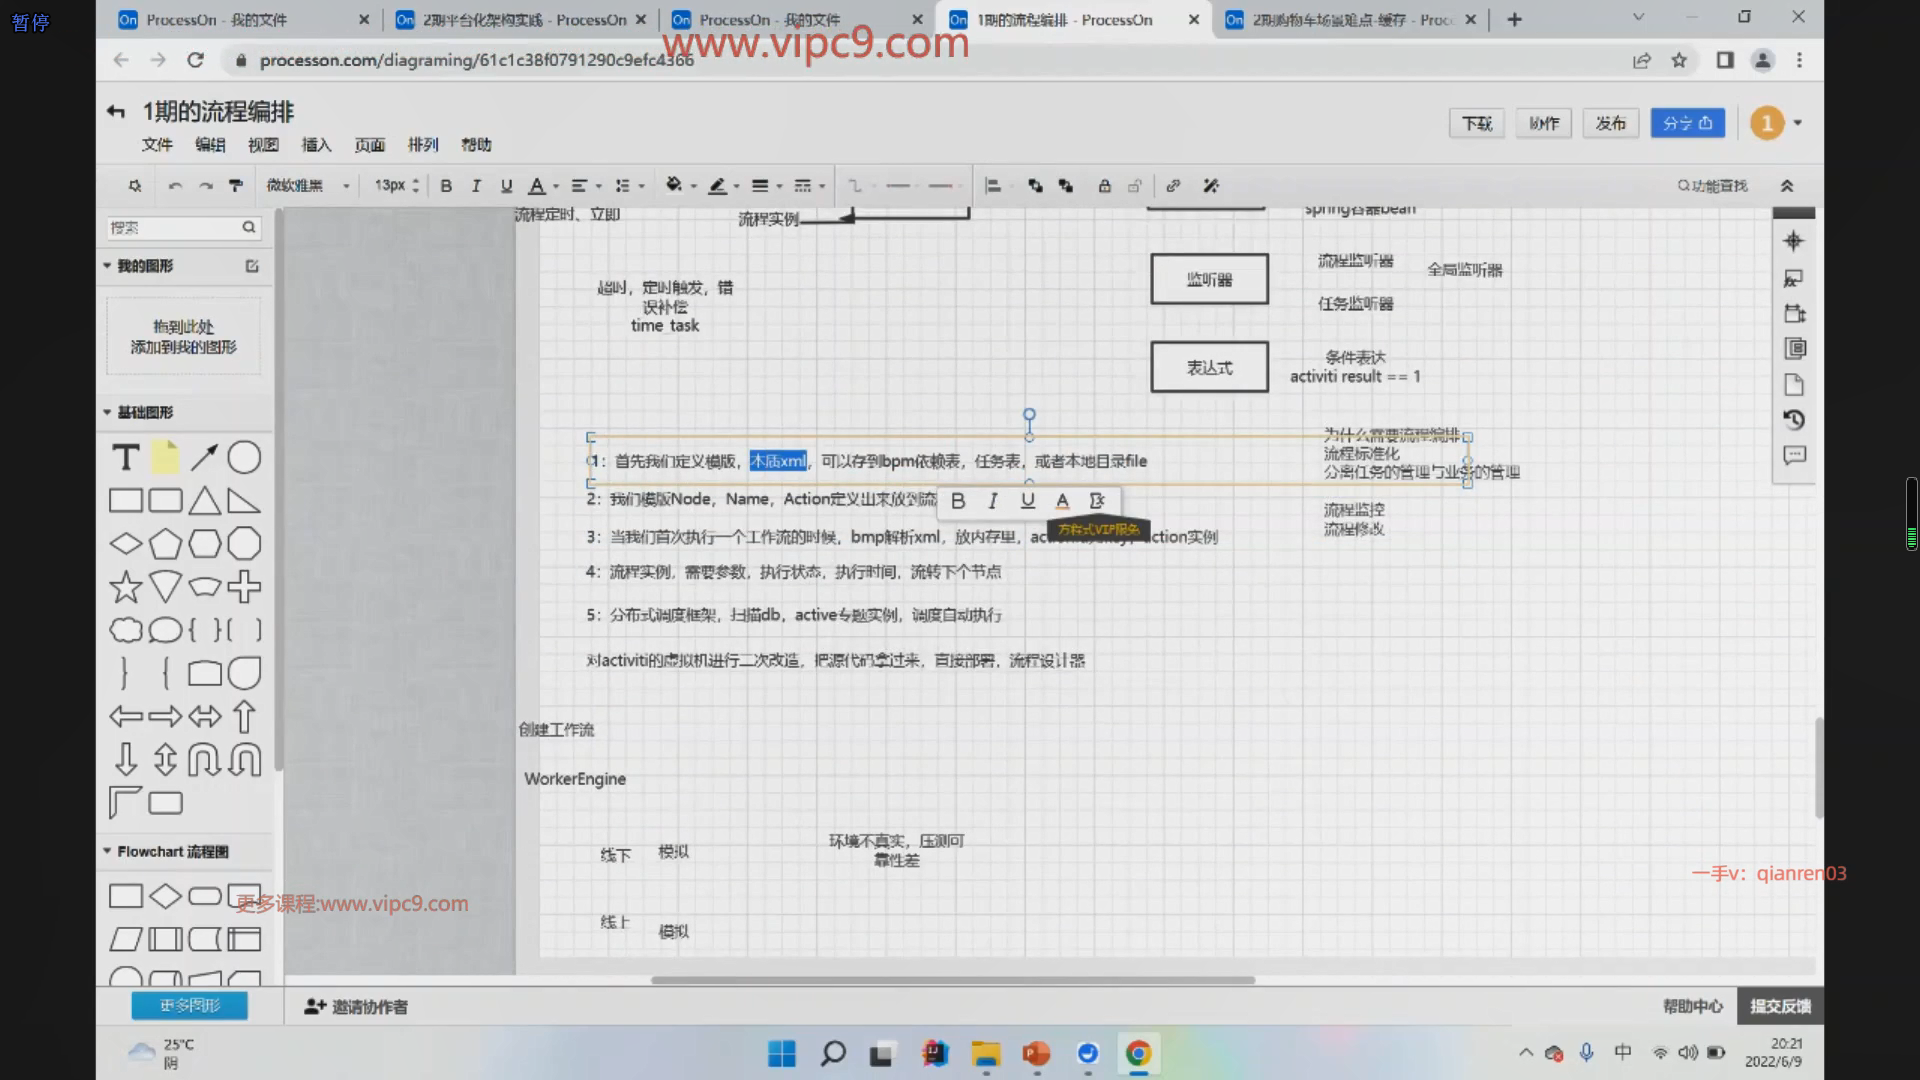Toggle bold in the main toolbar
Screen dimensions: 1920x1080
446,186
